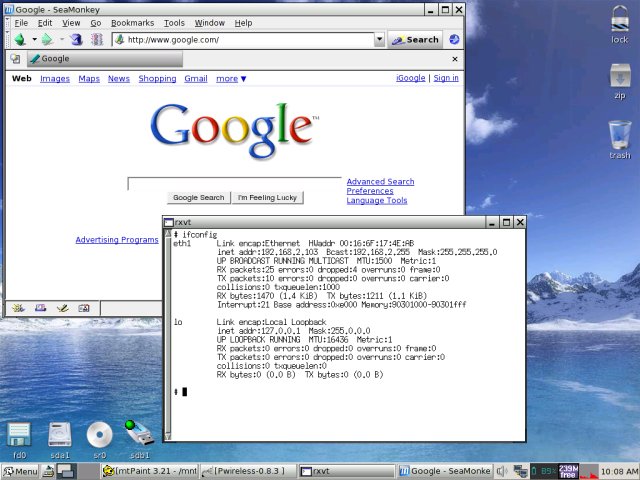
Task: Click the rxvt window title icon
Action: click(169, 222)
